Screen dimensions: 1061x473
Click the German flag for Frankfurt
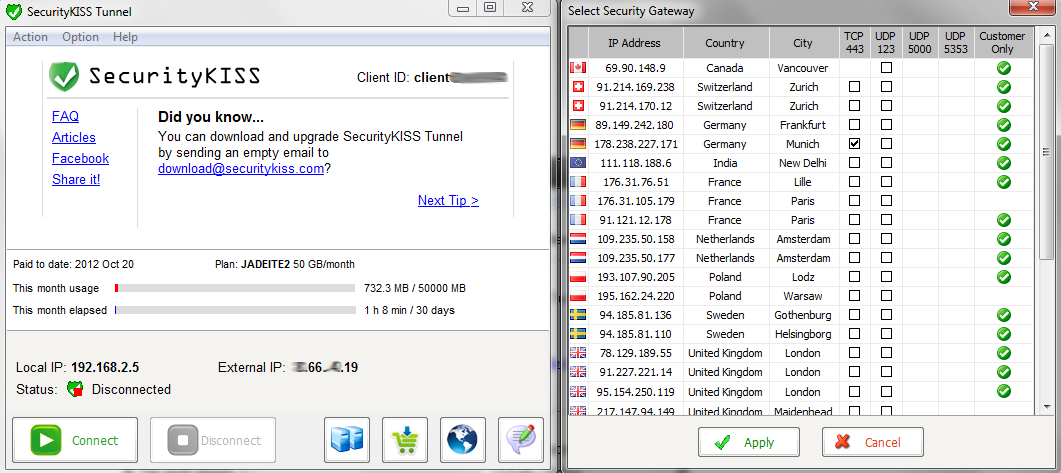tap(578, 125)
